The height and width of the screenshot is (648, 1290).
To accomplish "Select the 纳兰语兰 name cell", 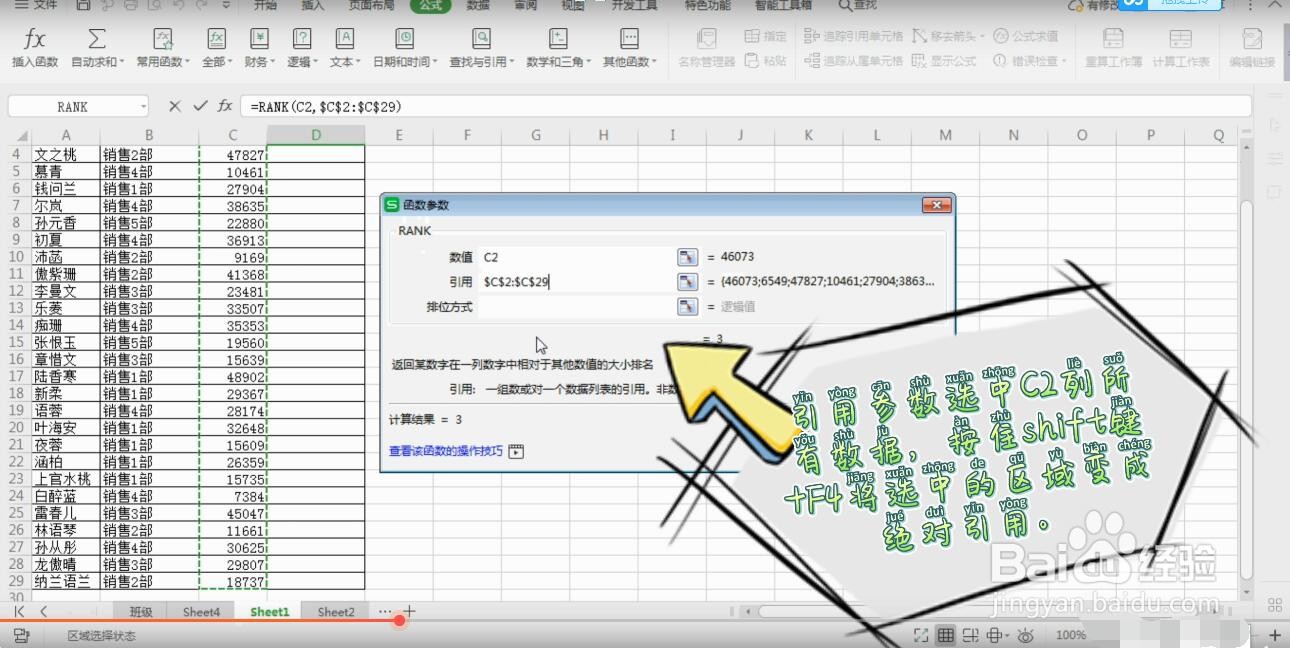I will (65, 582).
